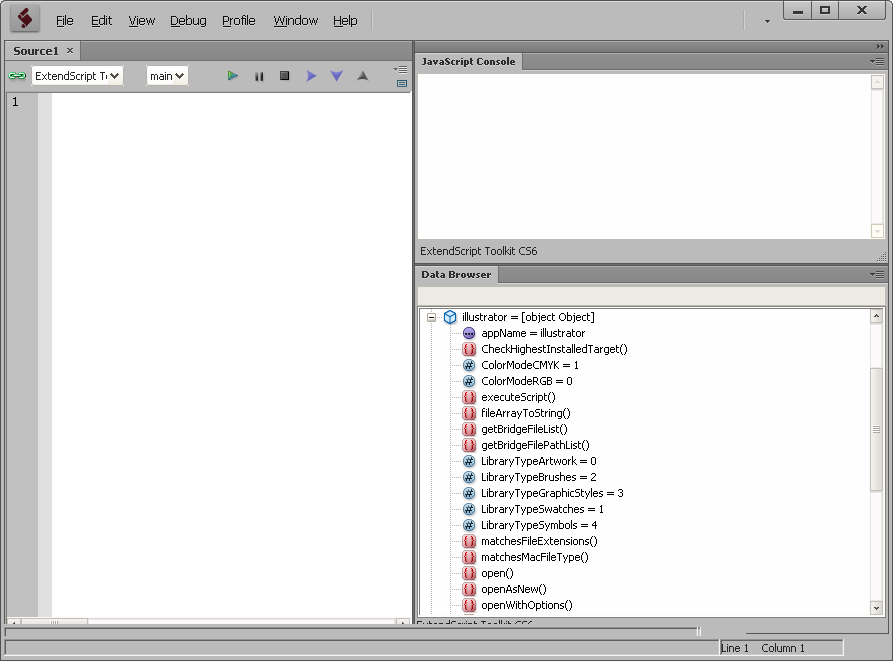The width and height of the screenshot is (893, 661).
Task: Click the Data Browser vertical scrollbar thumb
Action: point(876,429)
